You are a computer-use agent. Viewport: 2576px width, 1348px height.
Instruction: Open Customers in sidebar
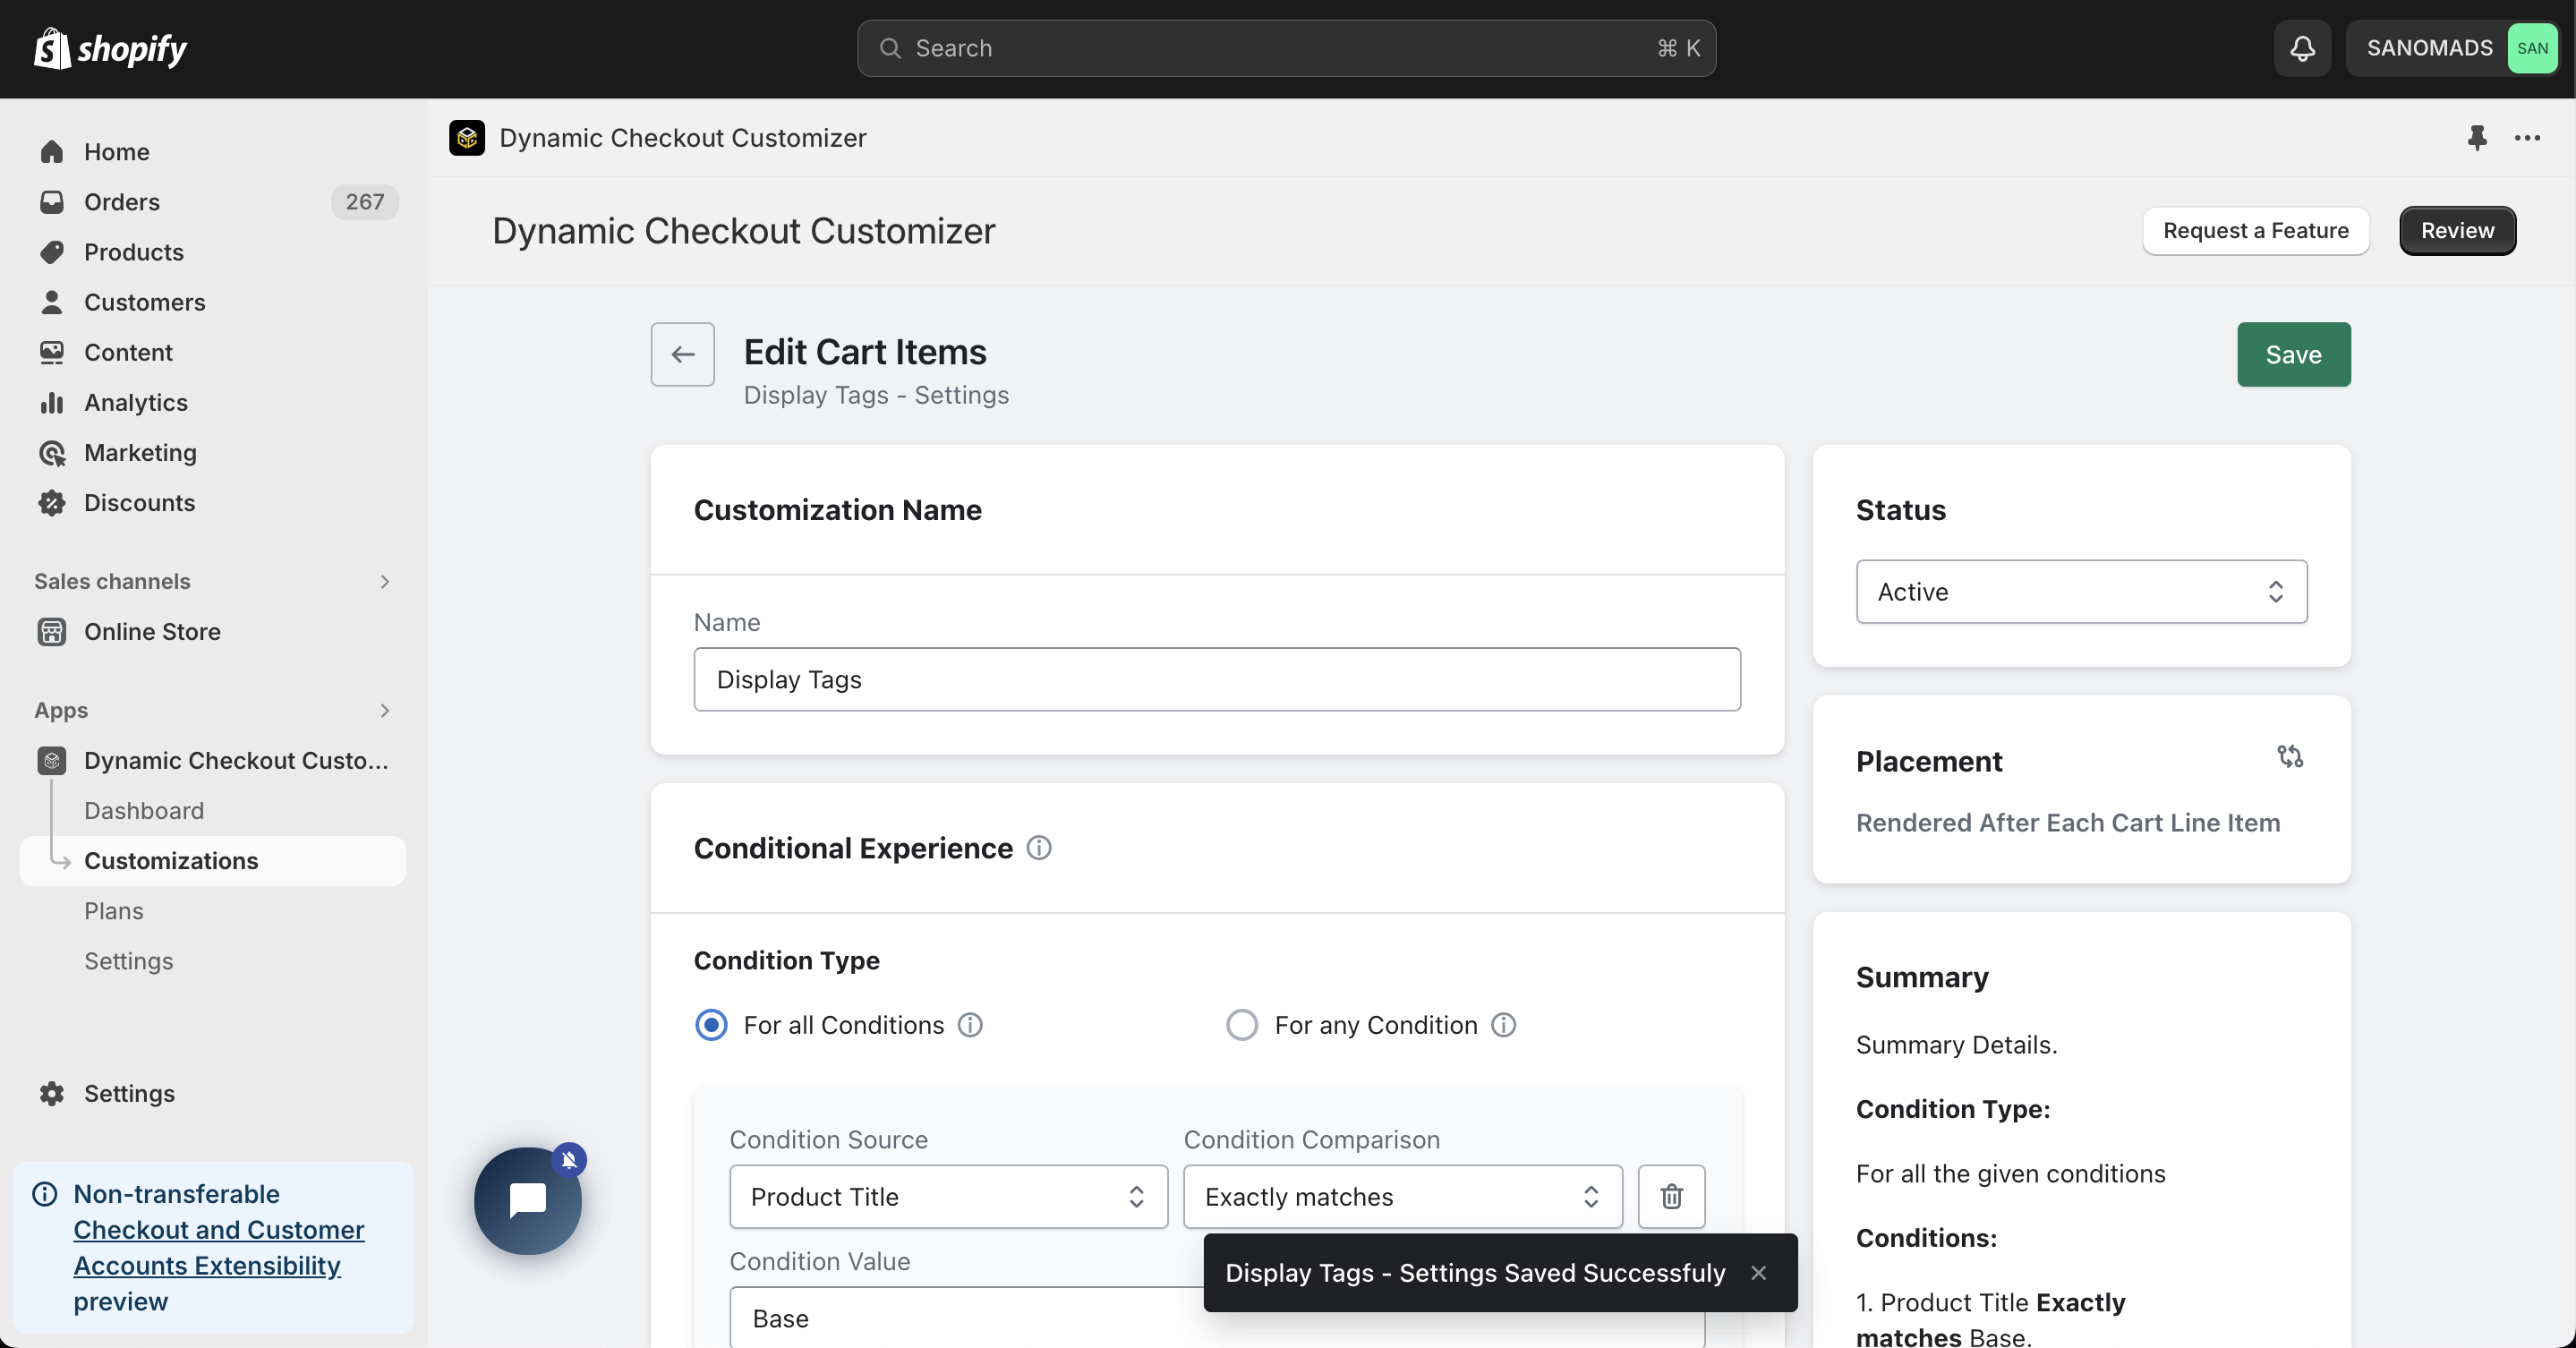[213, 302]
